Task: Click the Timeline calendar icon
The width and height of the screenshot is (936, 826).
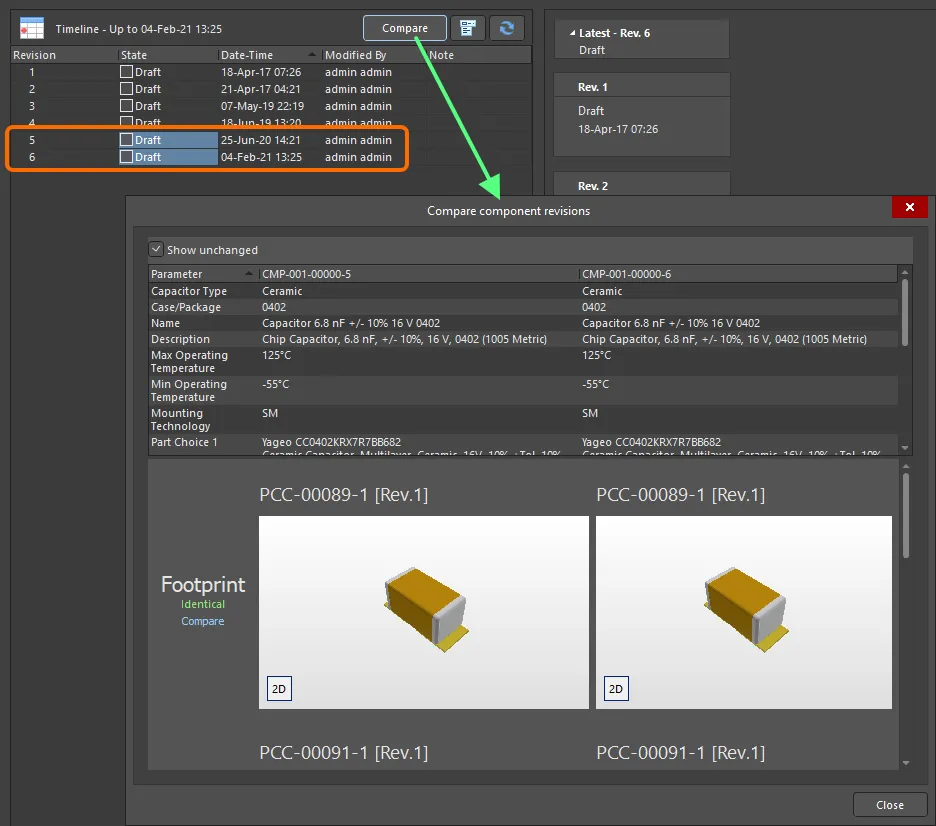Action: pos(30,28)
